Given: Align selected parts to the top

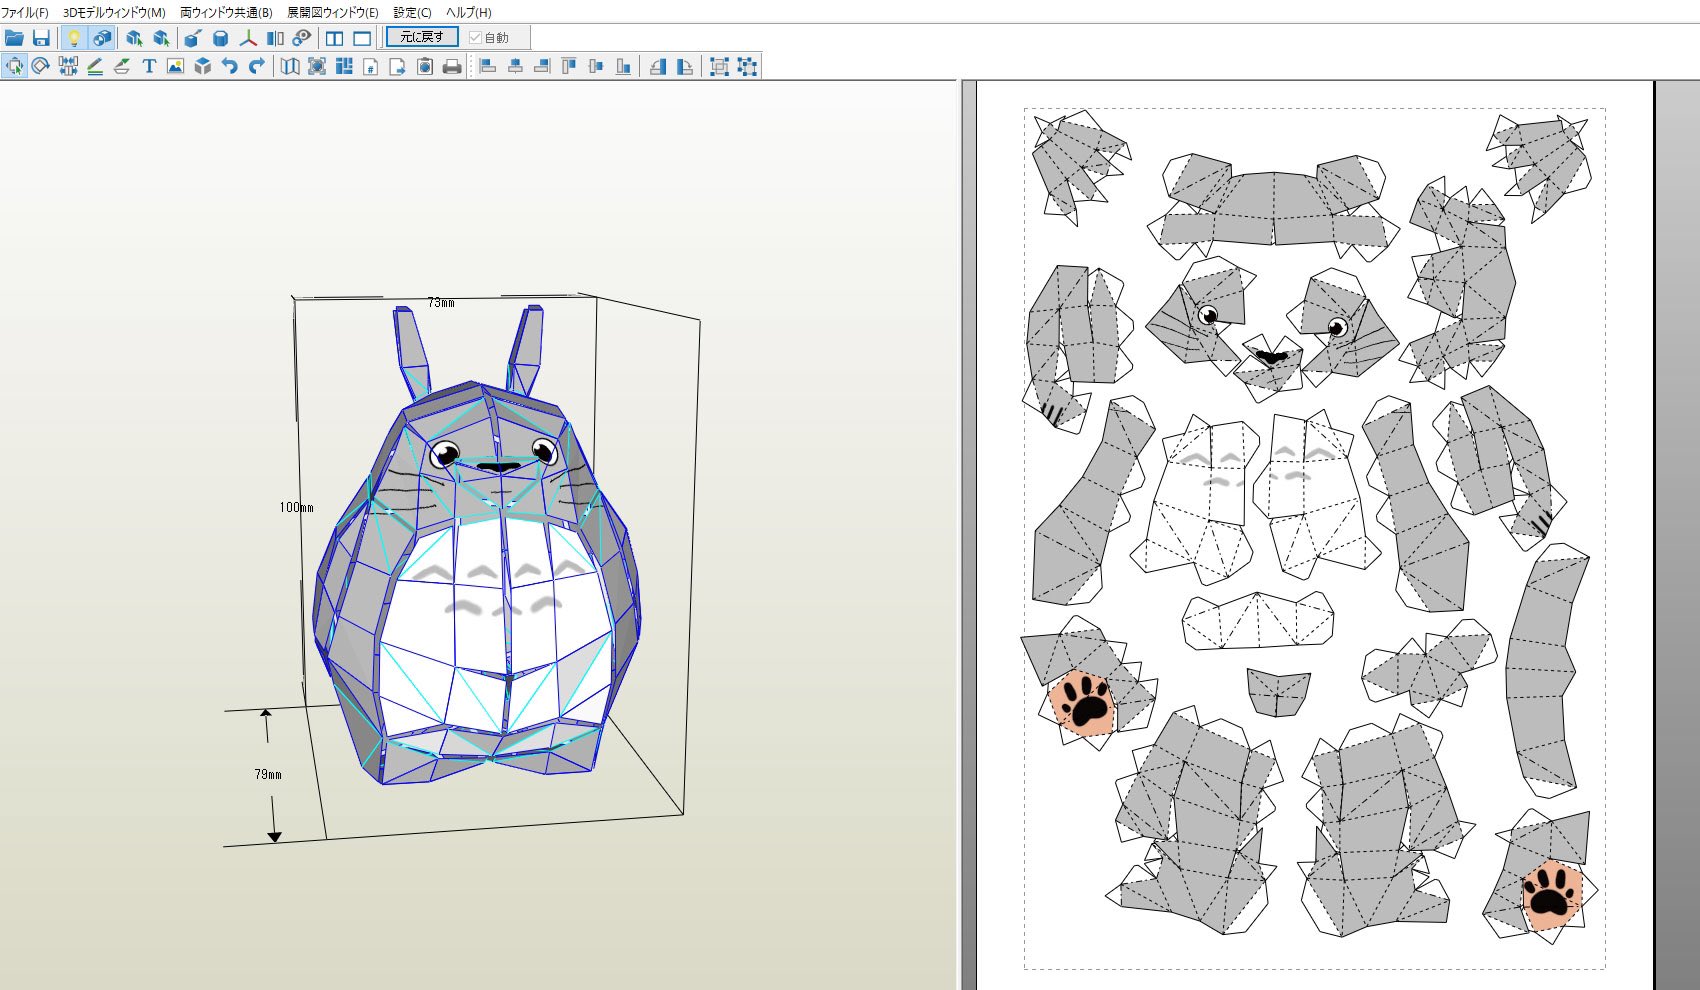Looking at the screenshot, I should [569, 66].
